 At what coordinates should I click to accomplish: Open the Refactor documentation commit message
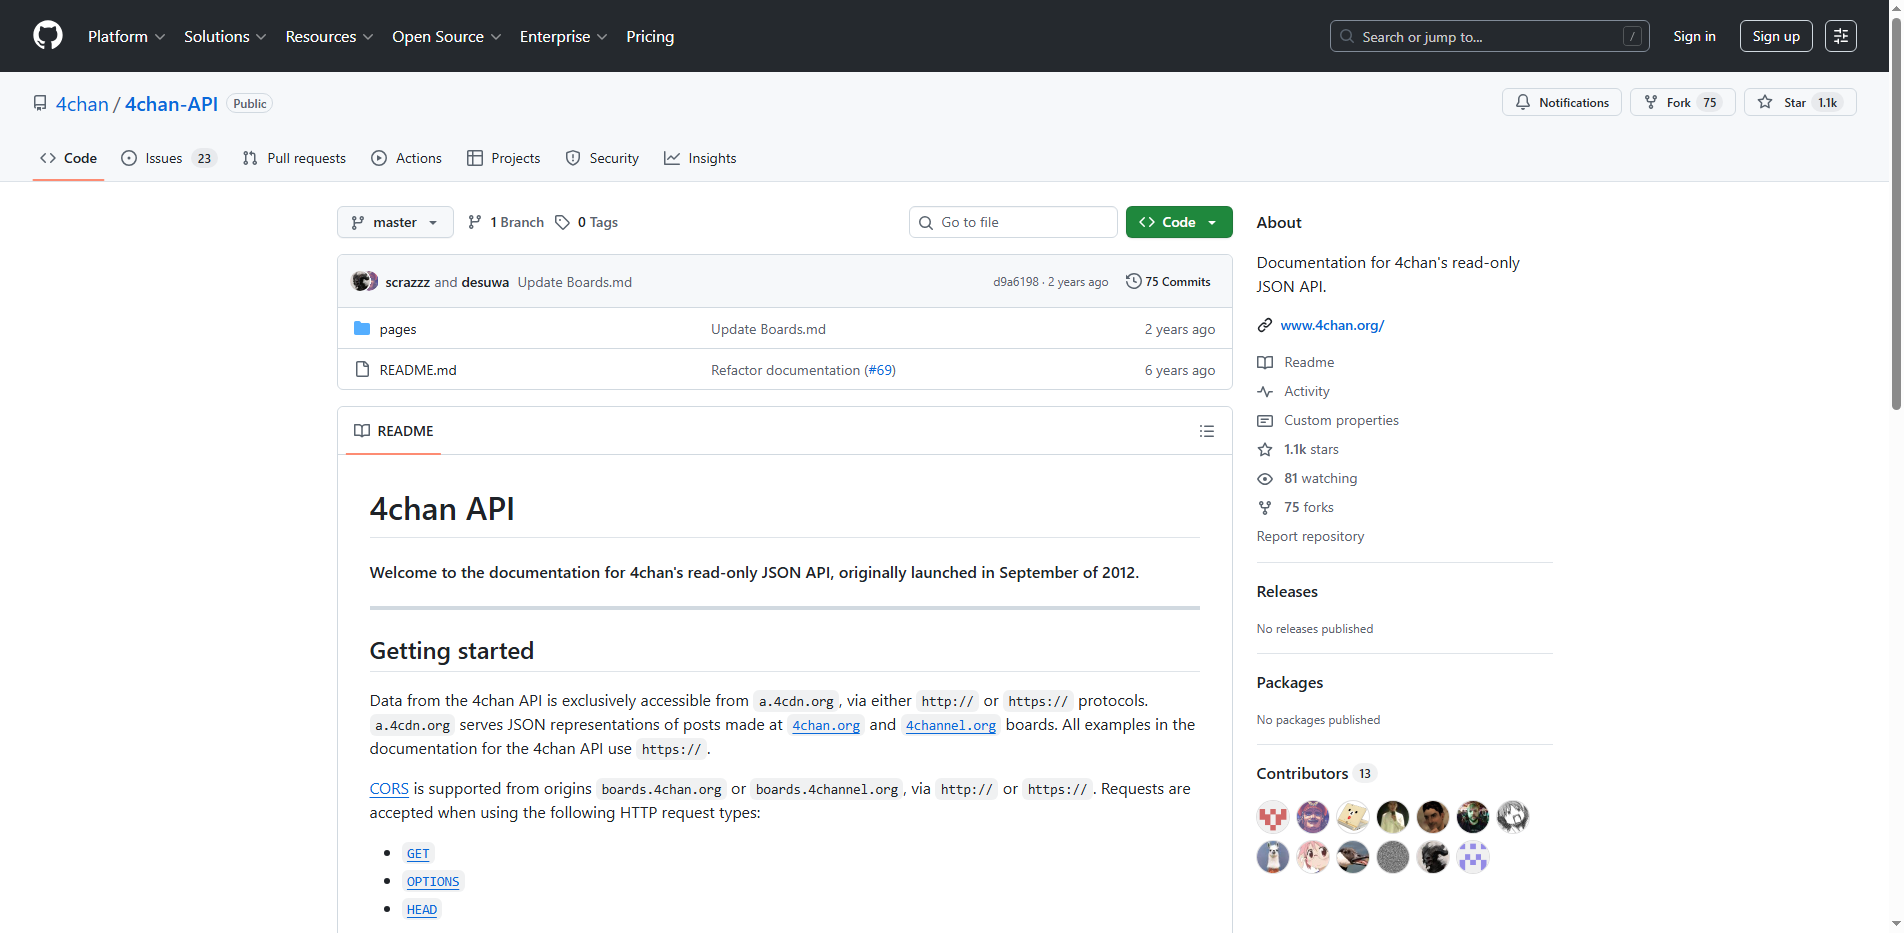tap(785, 370)
